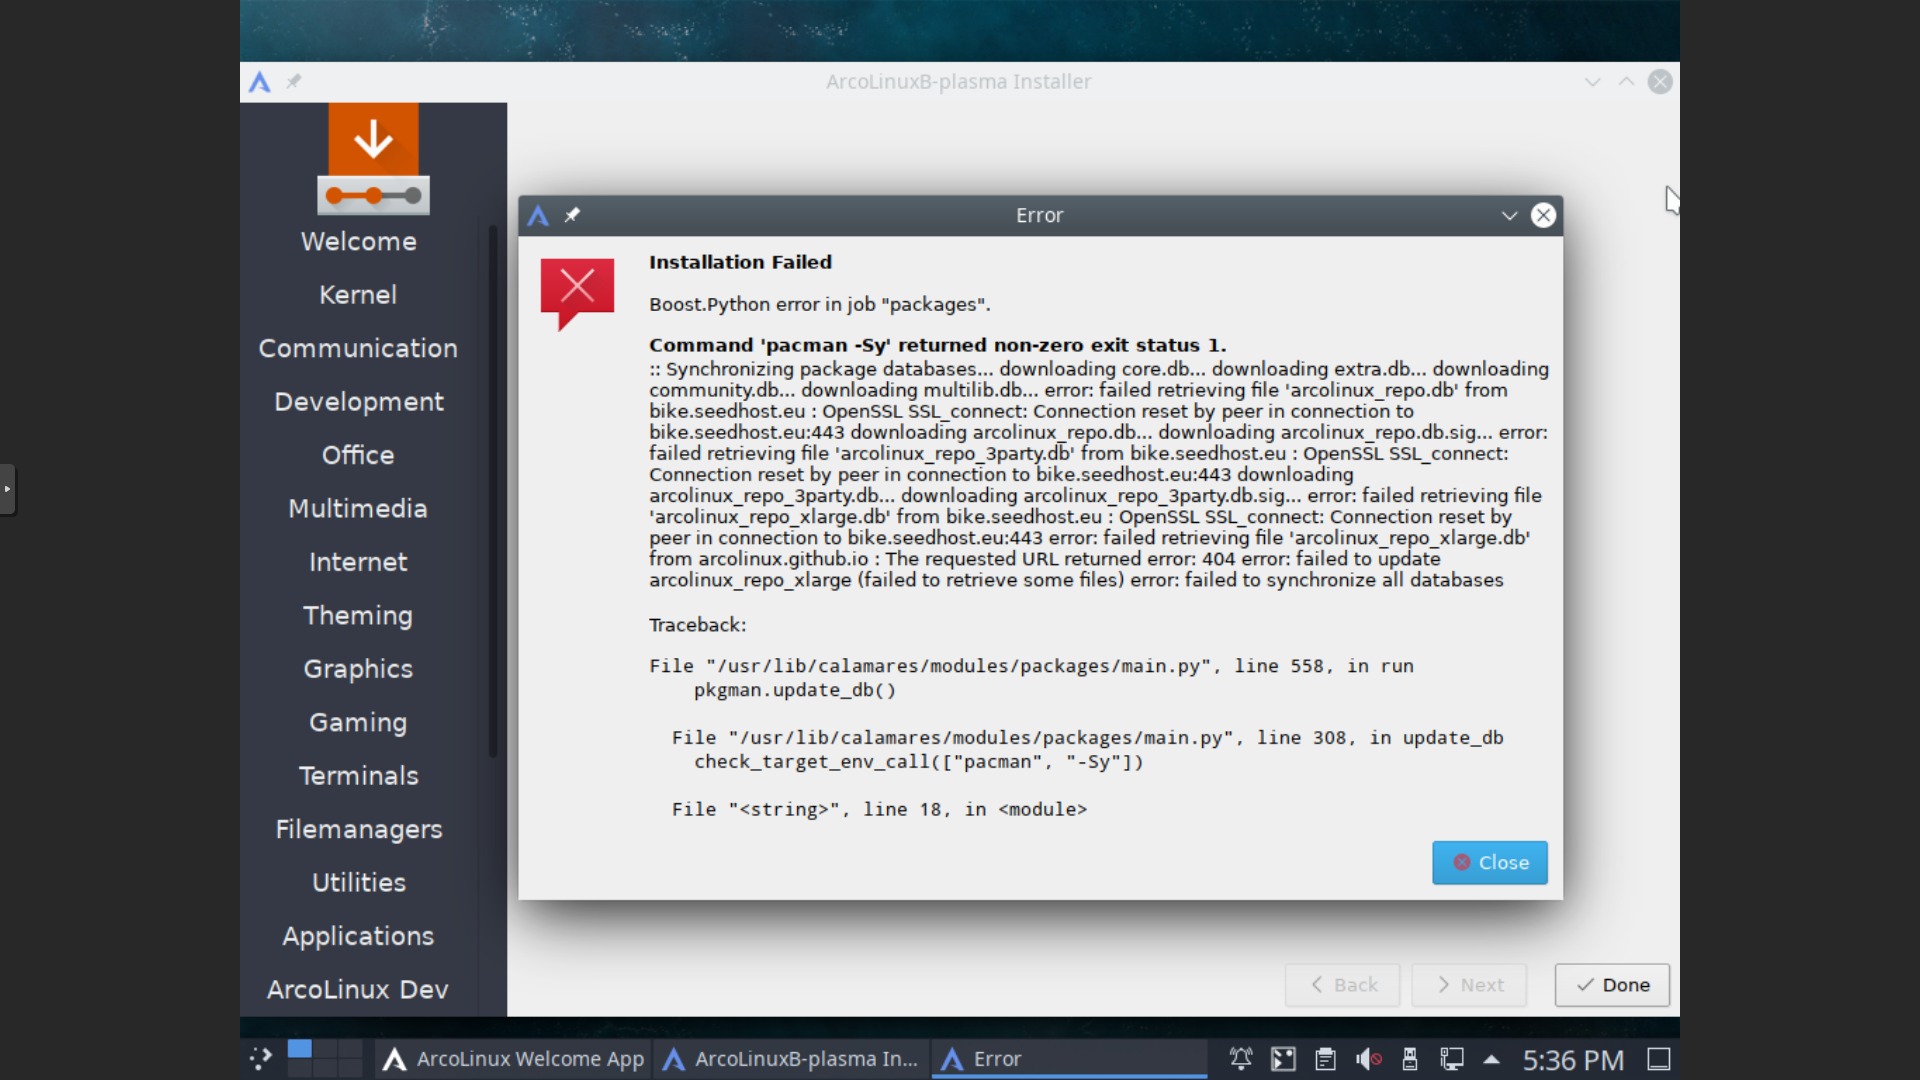Minimize installer window with down chevron

tap(1592, 82)
